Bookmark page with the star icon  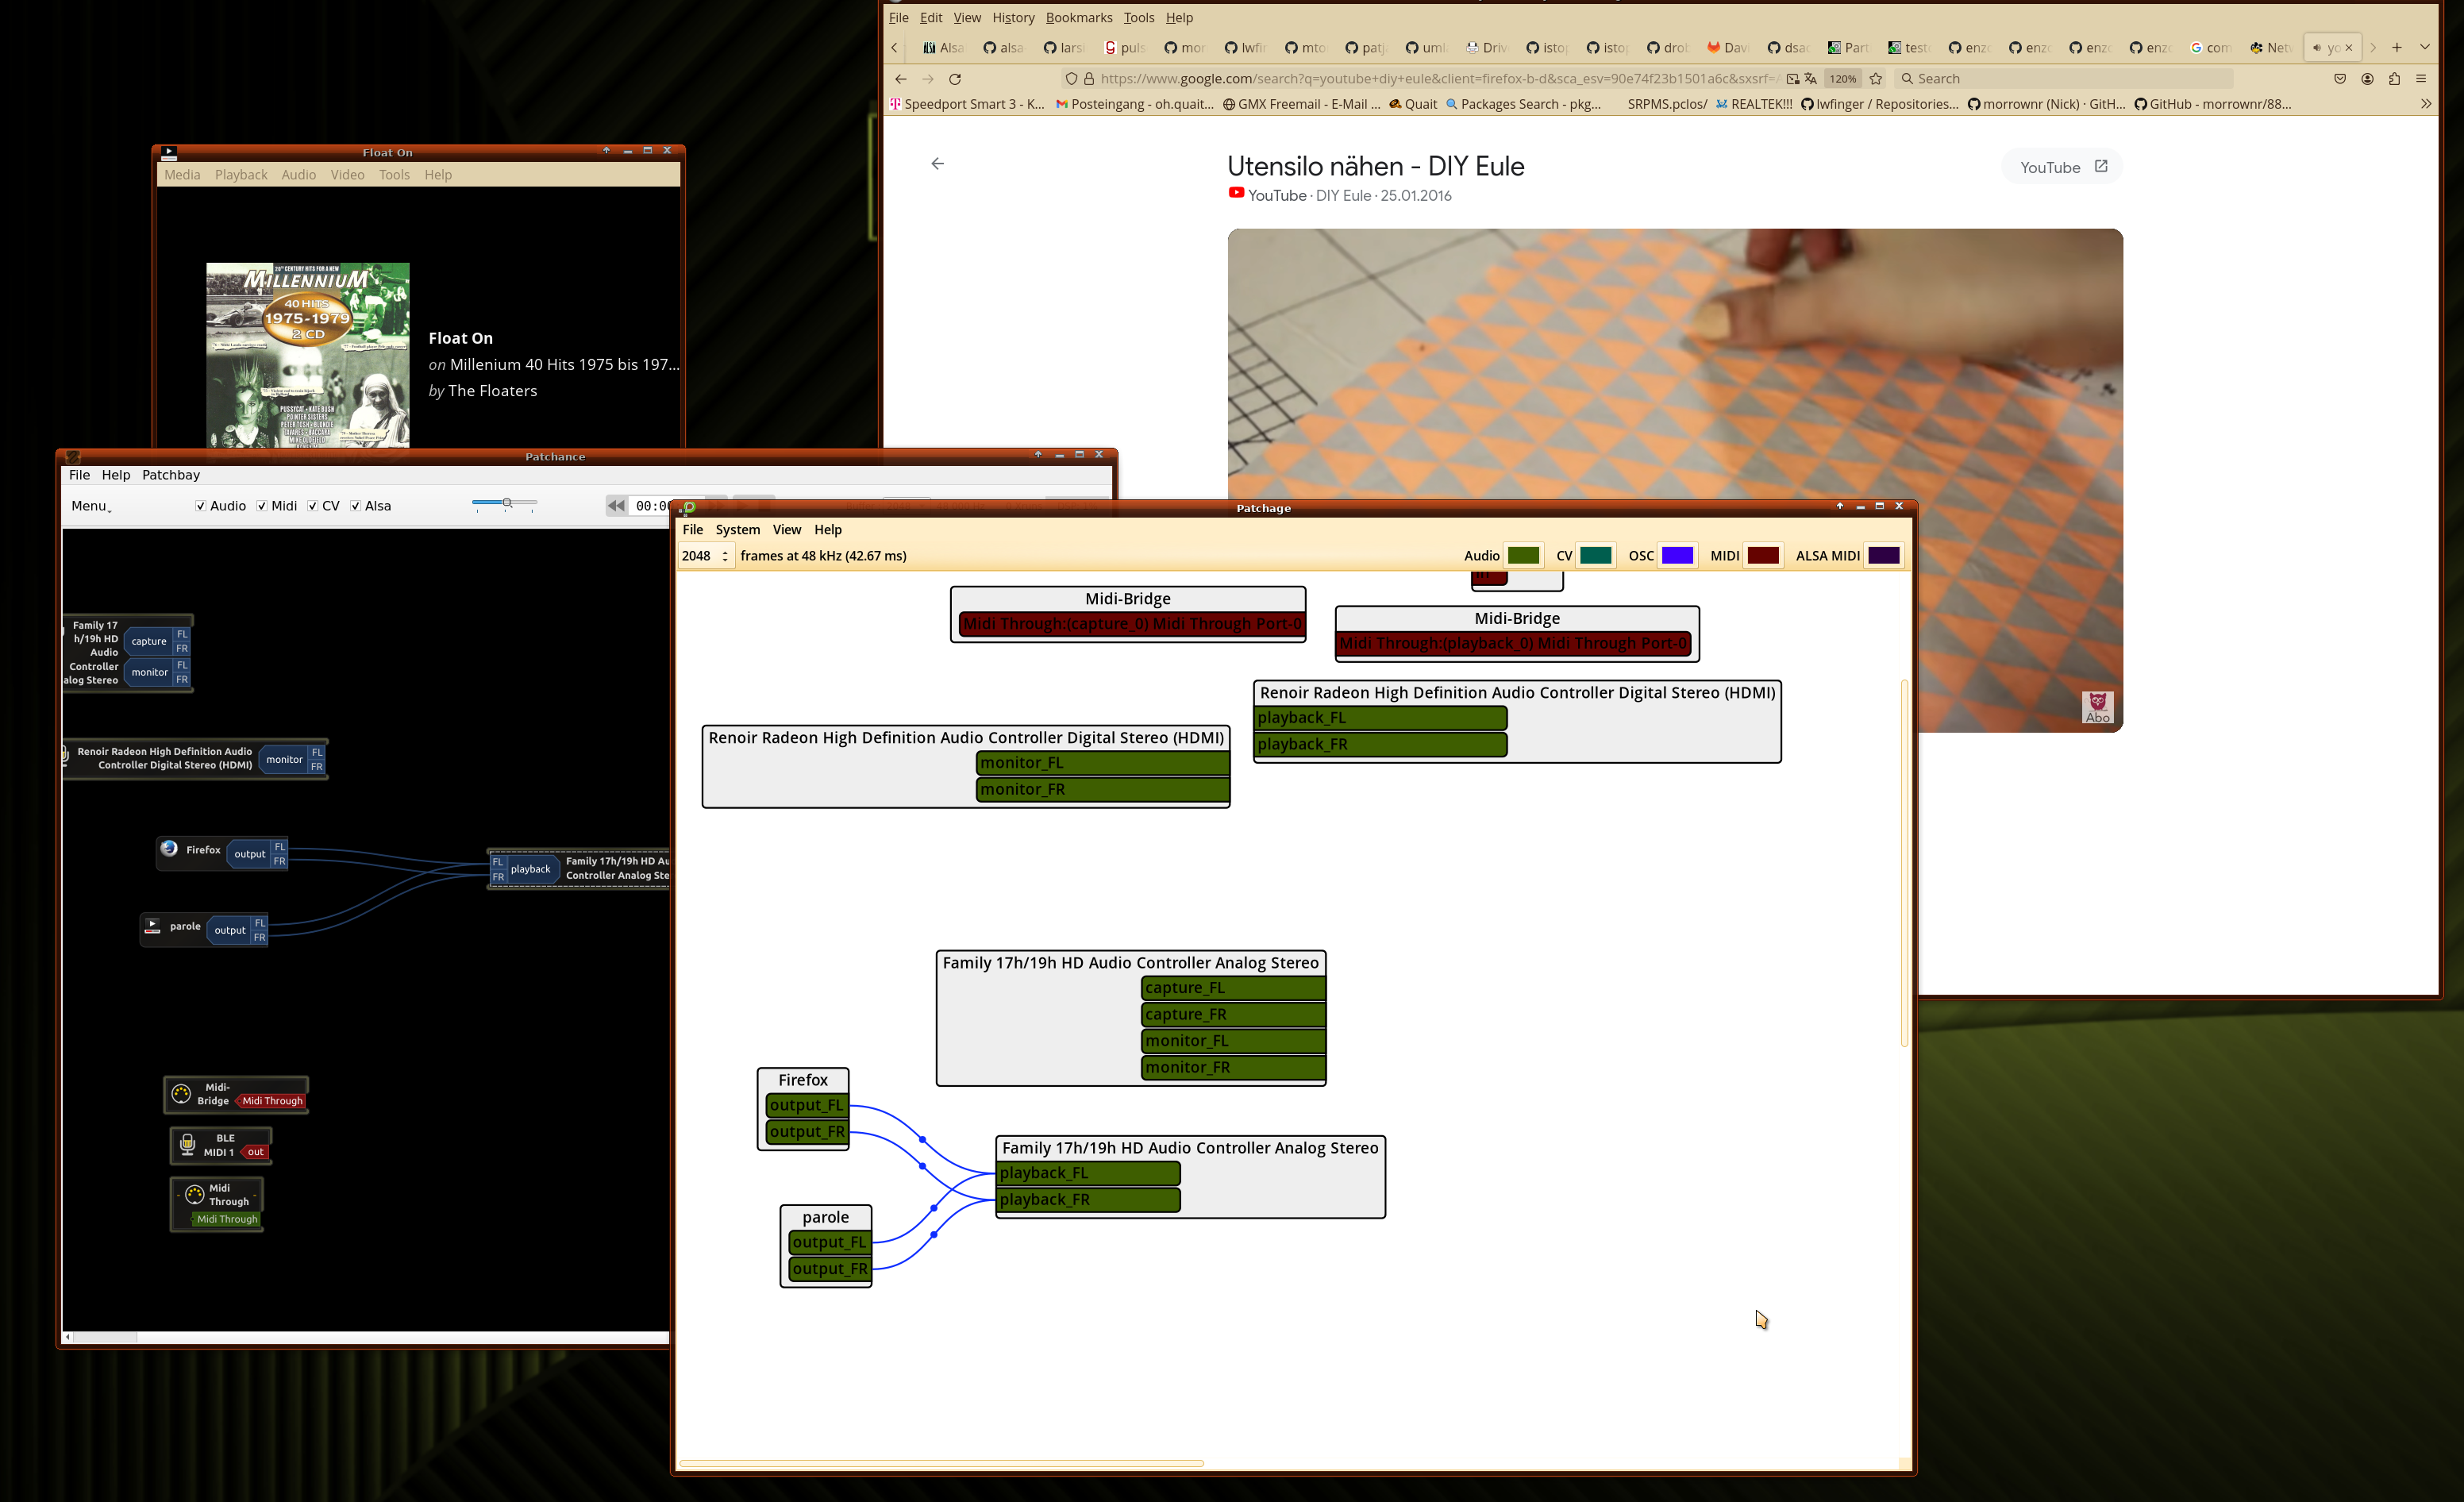click(x=1876, y=79)
